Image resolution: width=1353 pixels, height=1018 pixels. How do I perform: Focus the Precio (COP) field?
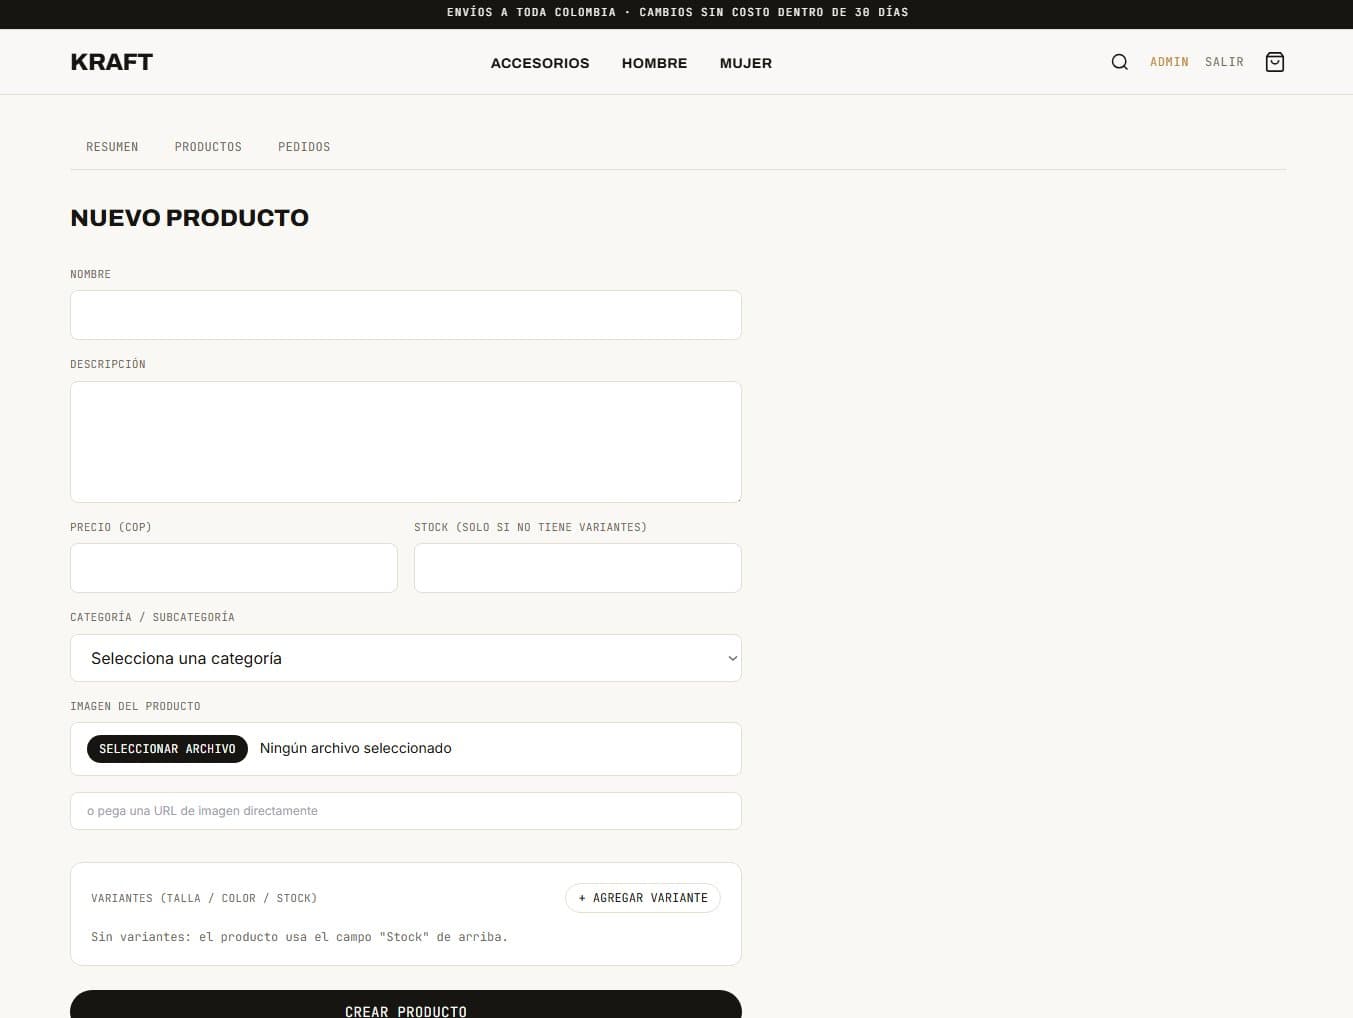[x=234, y=568]
